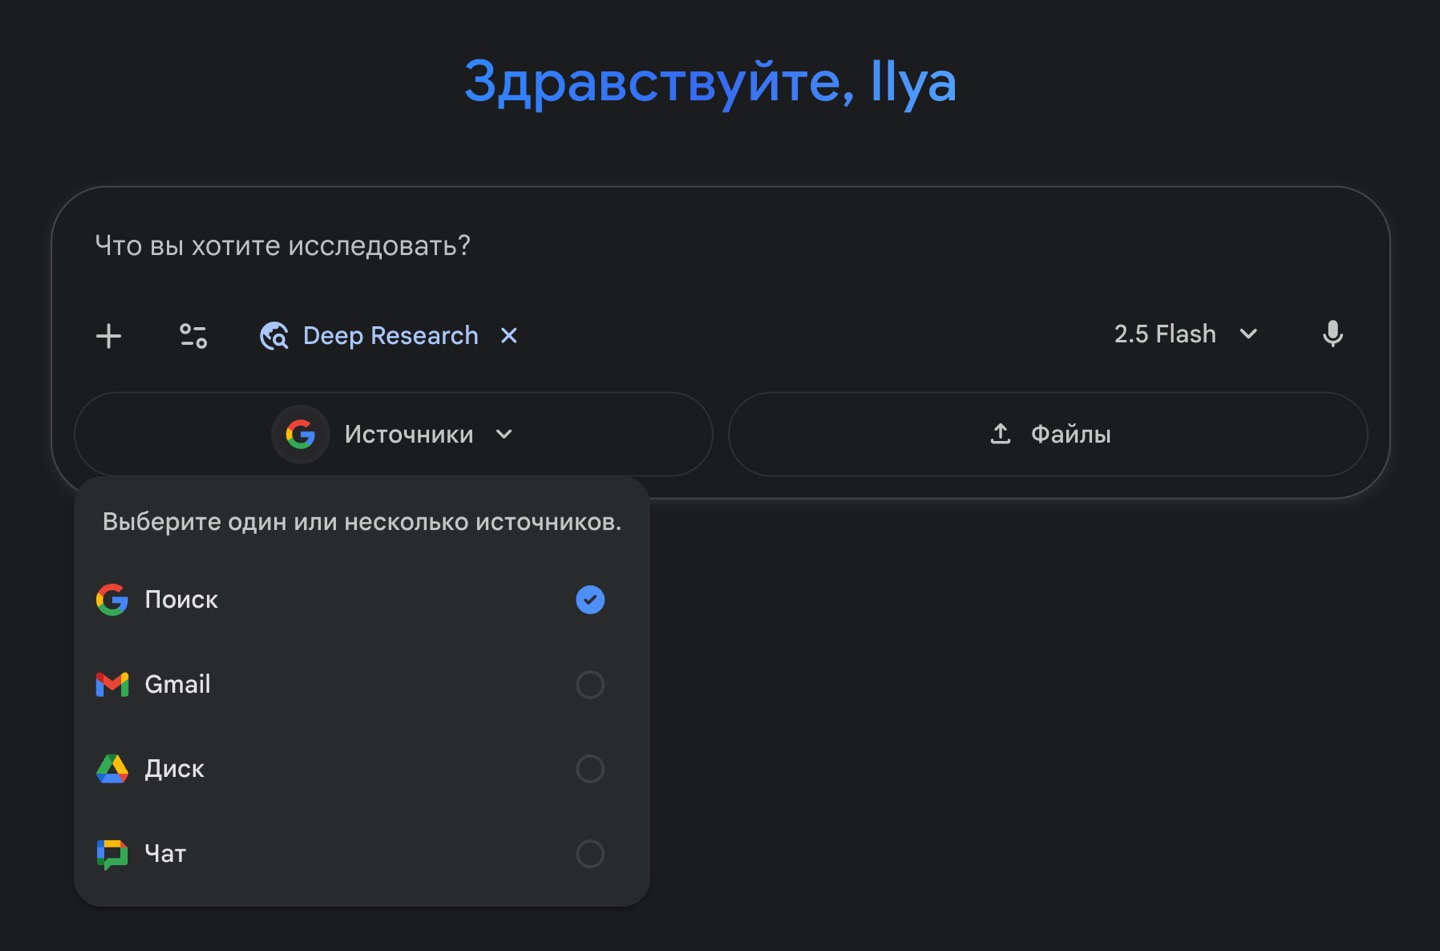Uncheck the Поиск source checkbox
This screenshot has width=1440, height=951.
[590, 600]
